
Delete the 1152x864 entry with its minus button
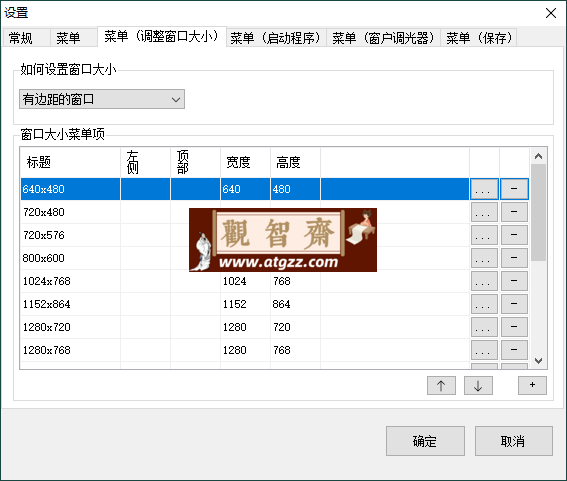[514, 304]
